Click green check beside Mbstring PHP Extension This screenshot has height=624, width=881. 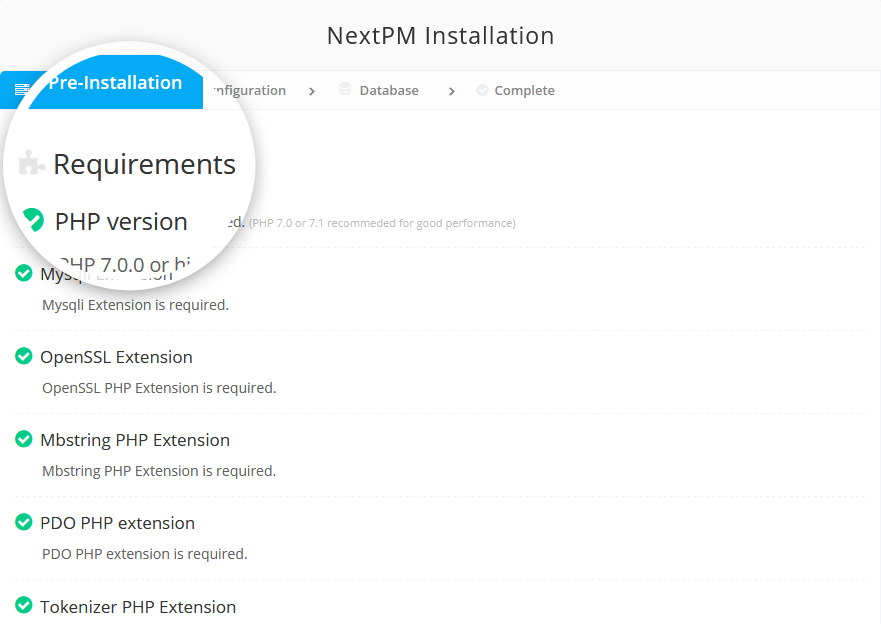[x=24, y=439]
